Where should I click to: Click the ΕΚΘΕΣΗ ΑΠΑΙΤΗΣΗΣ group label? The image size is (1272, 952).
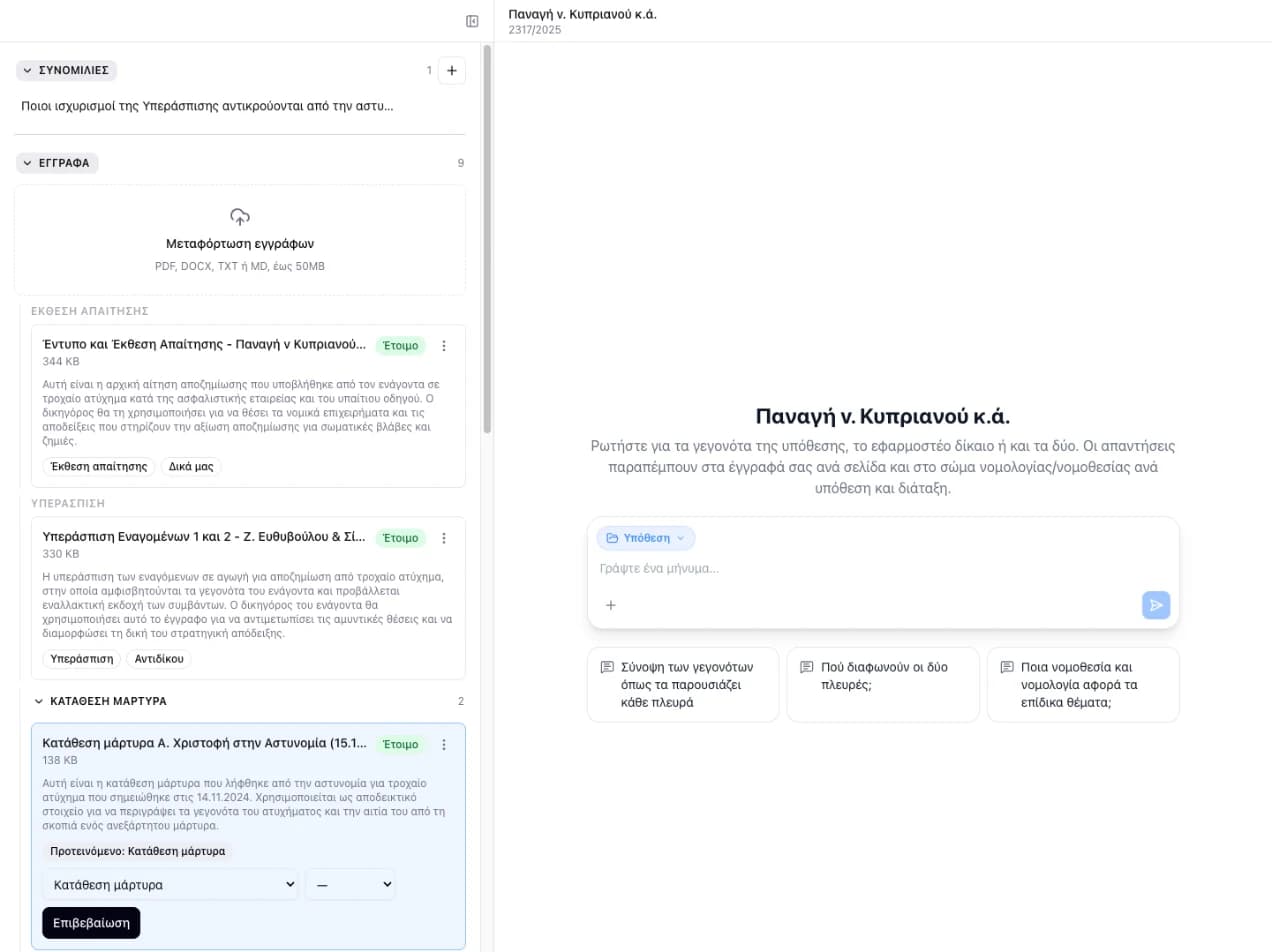[90, 311]
